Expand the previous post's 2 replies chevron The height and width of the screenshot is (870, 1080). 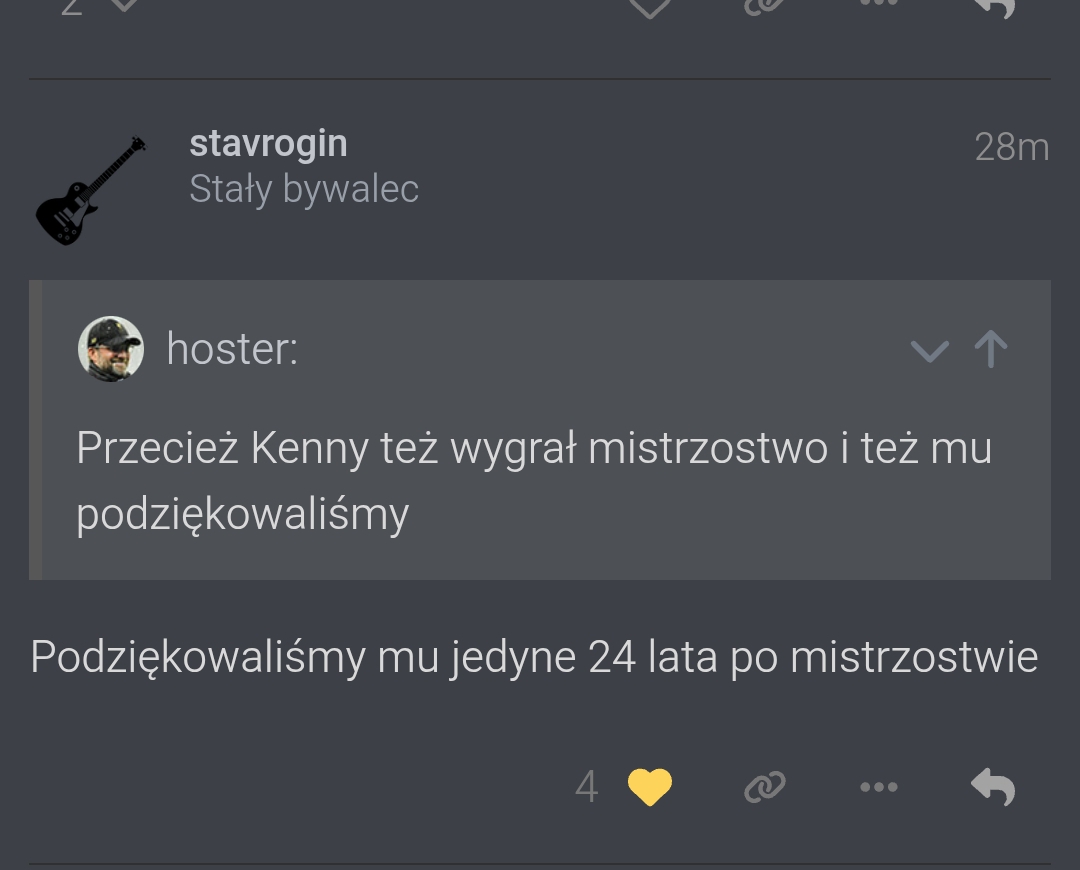pos(123,5)
